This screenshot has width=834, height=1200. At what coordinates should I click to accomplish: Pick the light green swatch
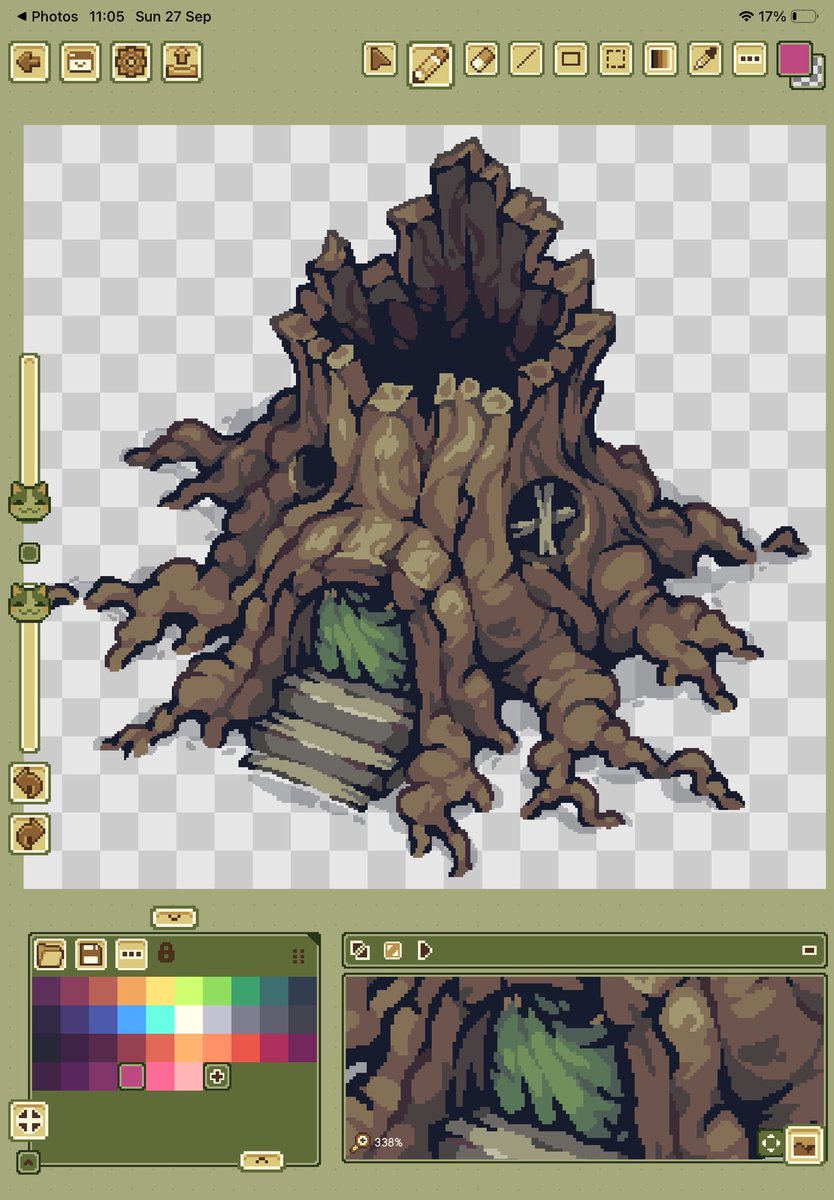click(x=217, y=991)
